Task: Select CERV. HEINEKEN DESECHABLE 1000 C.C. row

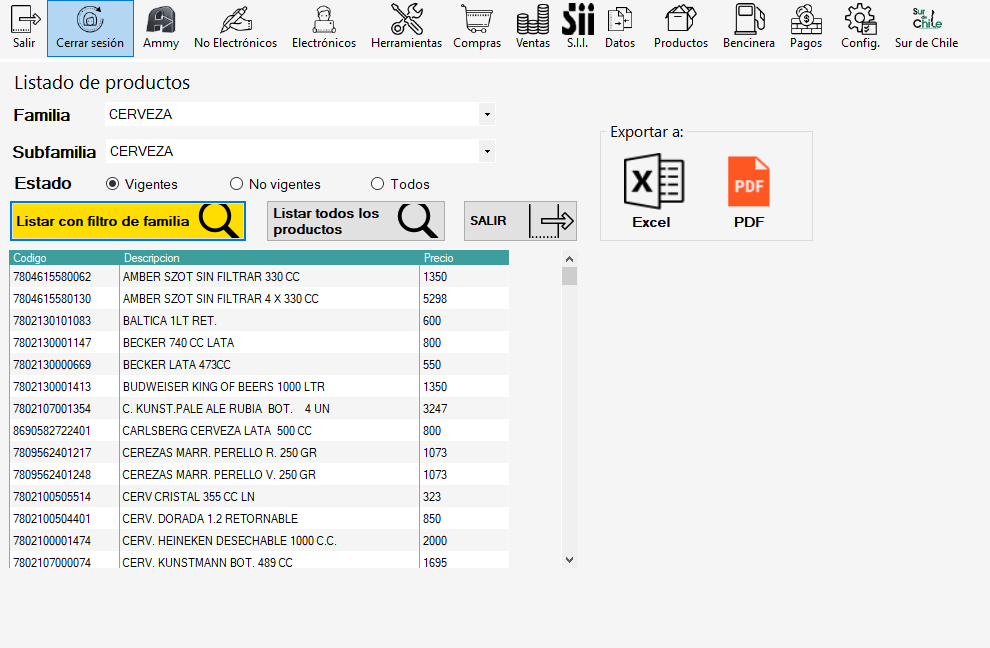Action: click(x=259, y=541)
